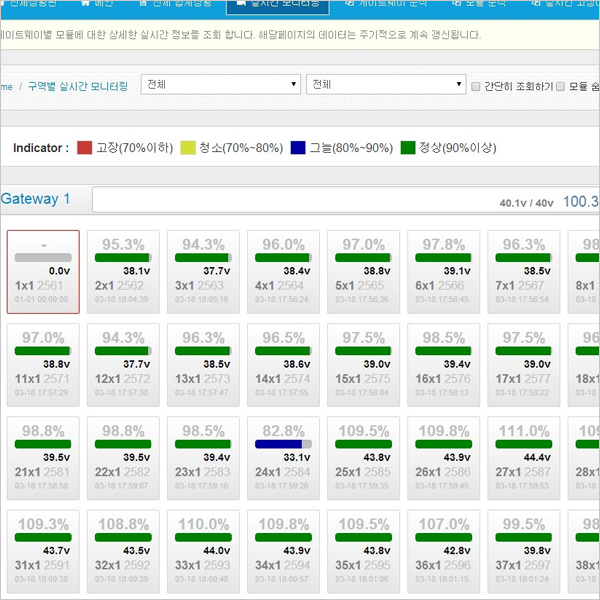
Task: Open the 모듈 분석 tab
Action: (x=478, y=4)
